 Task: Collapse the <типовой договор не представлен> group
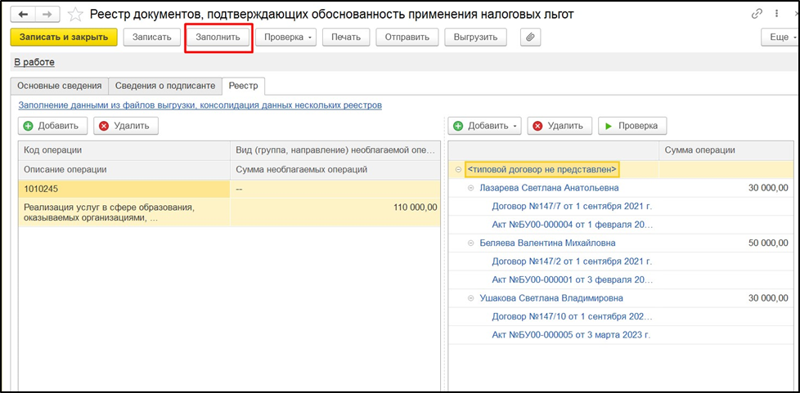coord(458,169)
